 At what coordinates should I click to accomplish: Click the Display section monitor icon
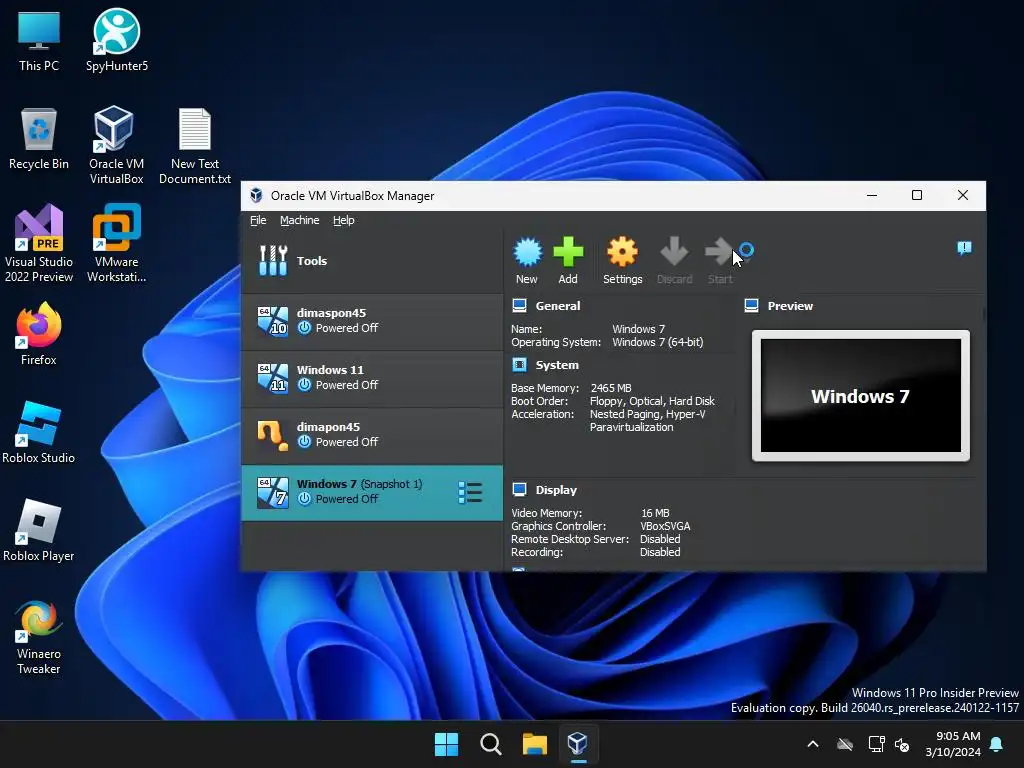coord(519,490)
